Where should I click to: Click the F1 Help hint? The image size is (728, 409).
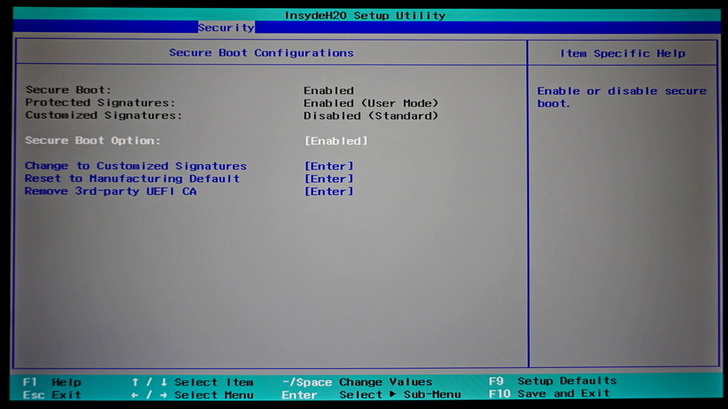click(x=52, y=382)
